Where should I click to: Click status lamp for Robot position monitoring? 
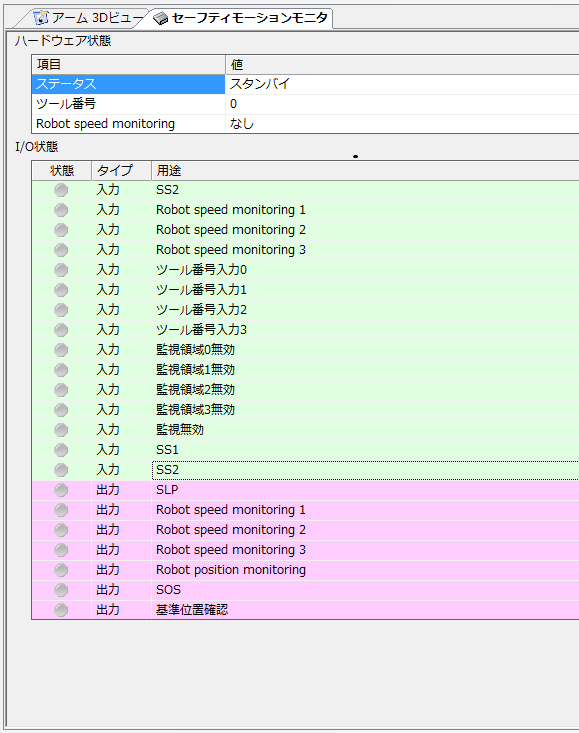[61, 570]
